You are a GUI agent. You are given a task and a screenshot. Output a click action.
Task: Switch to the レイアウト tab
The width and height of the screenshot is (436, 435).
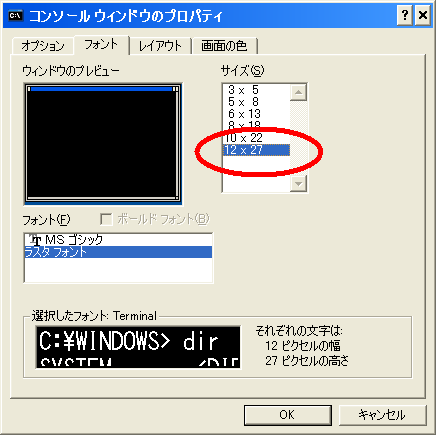160,46
